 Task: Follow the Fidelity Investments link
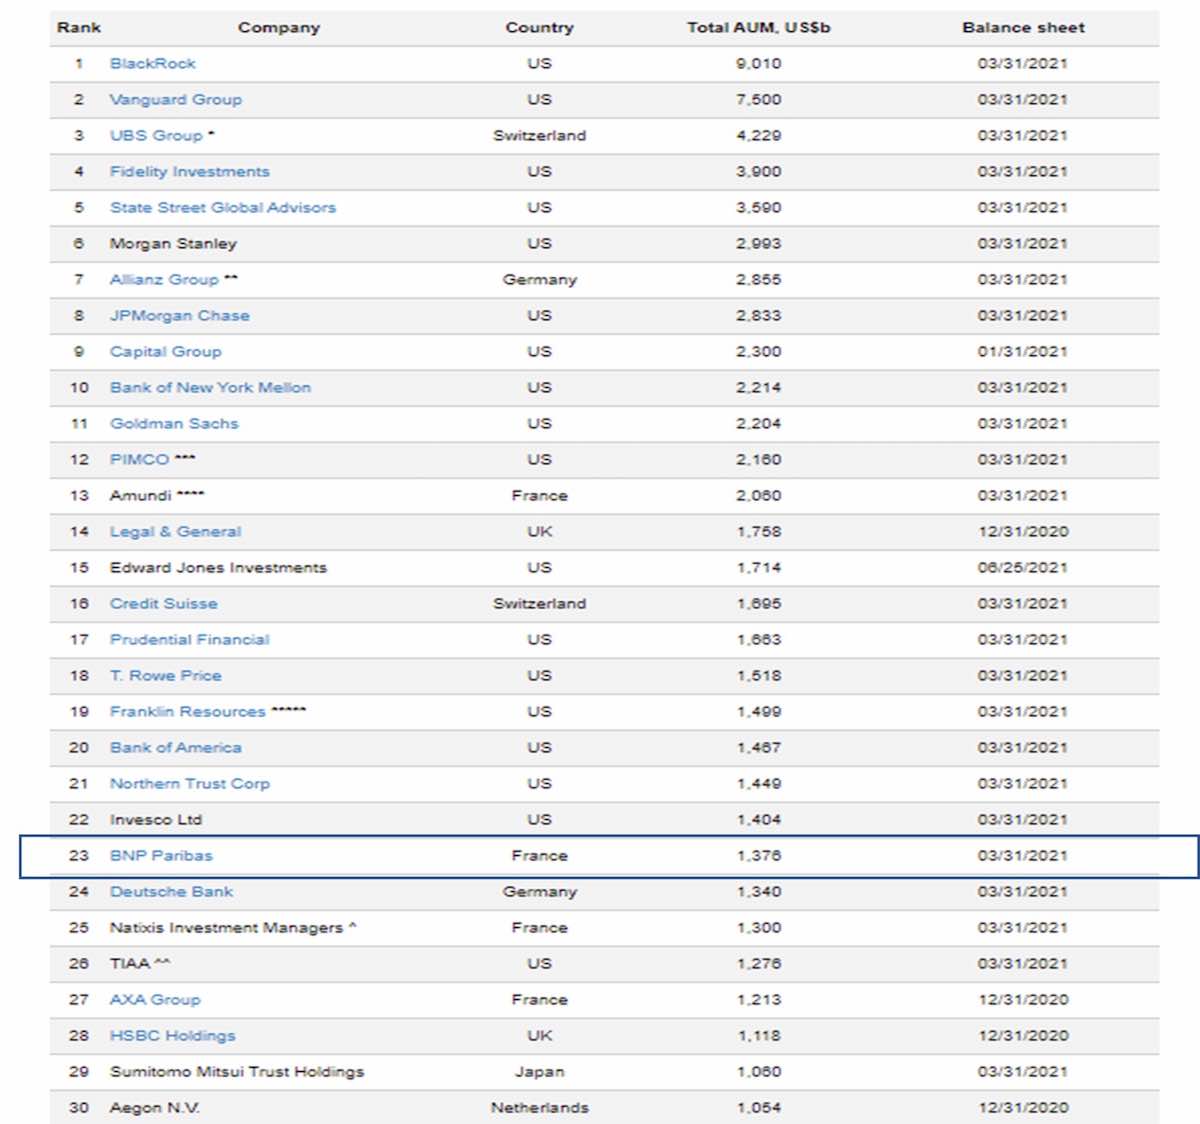(x=190, y=171)
